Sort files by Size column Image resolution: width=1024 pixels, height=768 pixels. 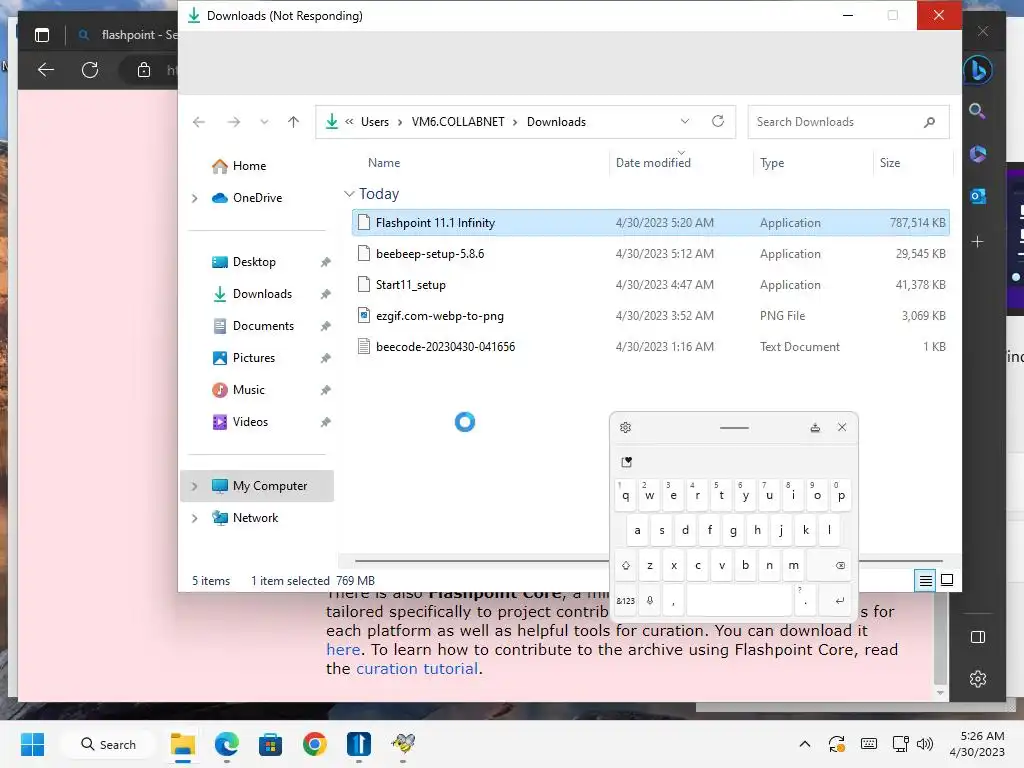coord(889,163)
